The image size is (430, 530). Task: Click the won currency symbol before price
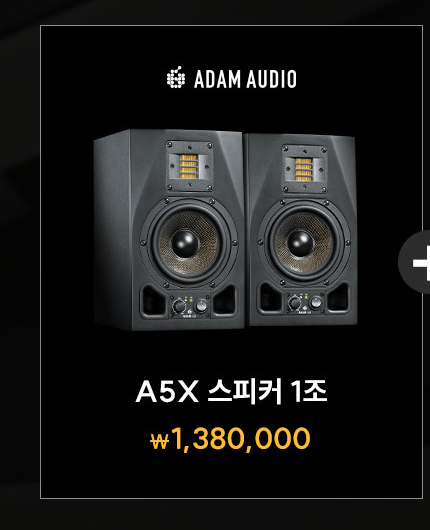click(x=159, y=442)
